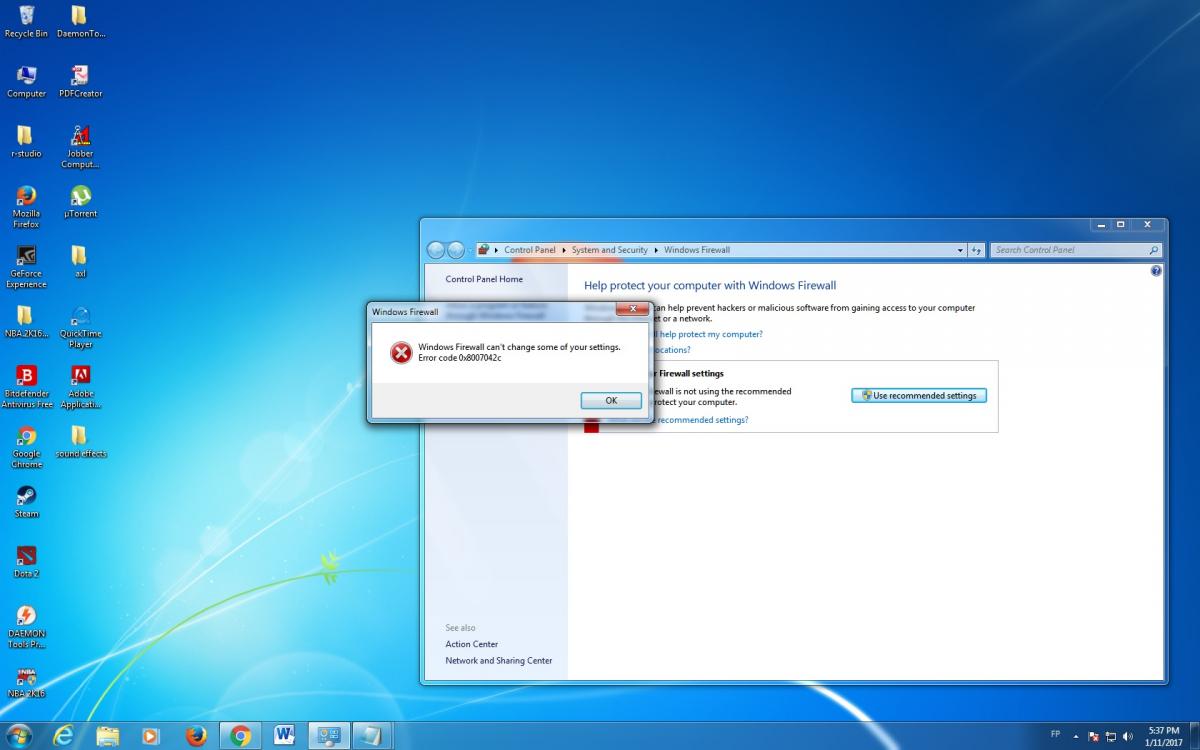Select the Dota 2 desktop shortcut

(x=26, y=562)
